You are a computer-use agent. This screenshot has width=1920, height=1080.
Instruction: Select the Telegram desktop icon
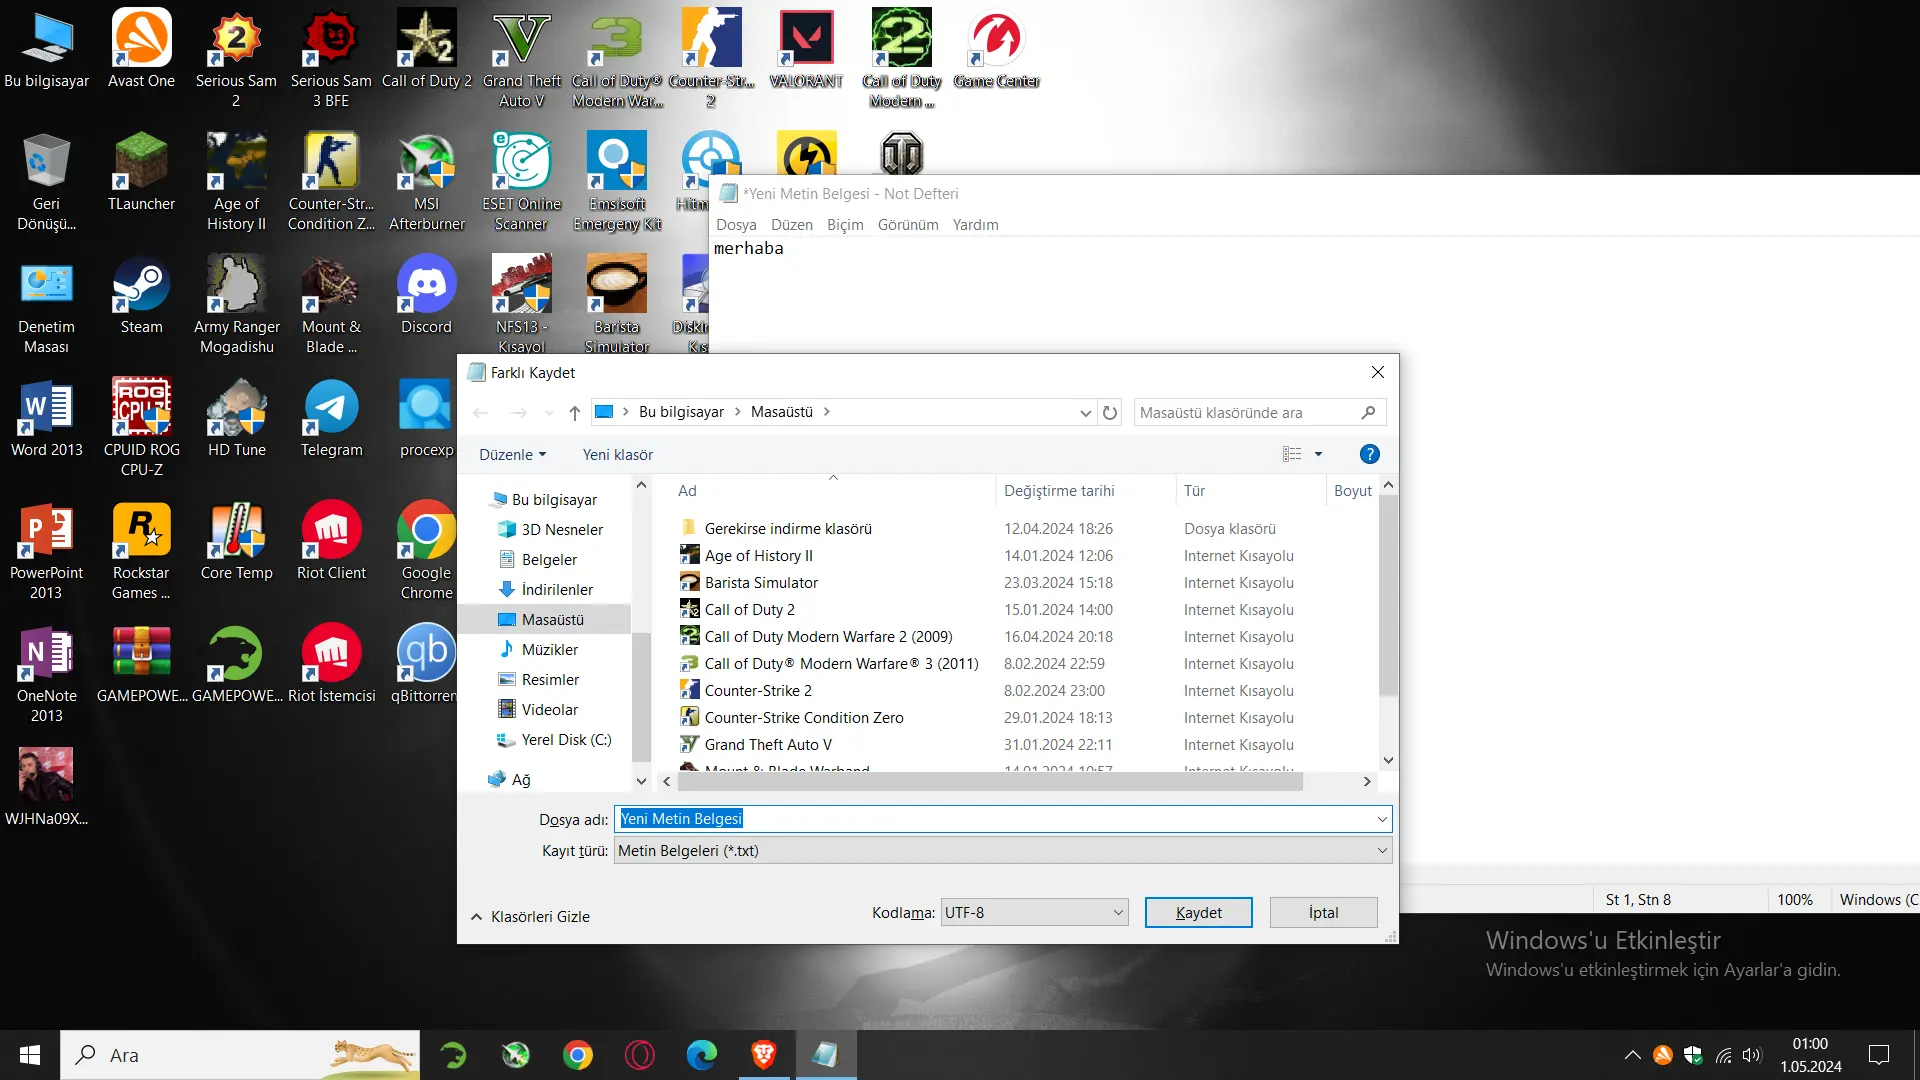(332, 417)
